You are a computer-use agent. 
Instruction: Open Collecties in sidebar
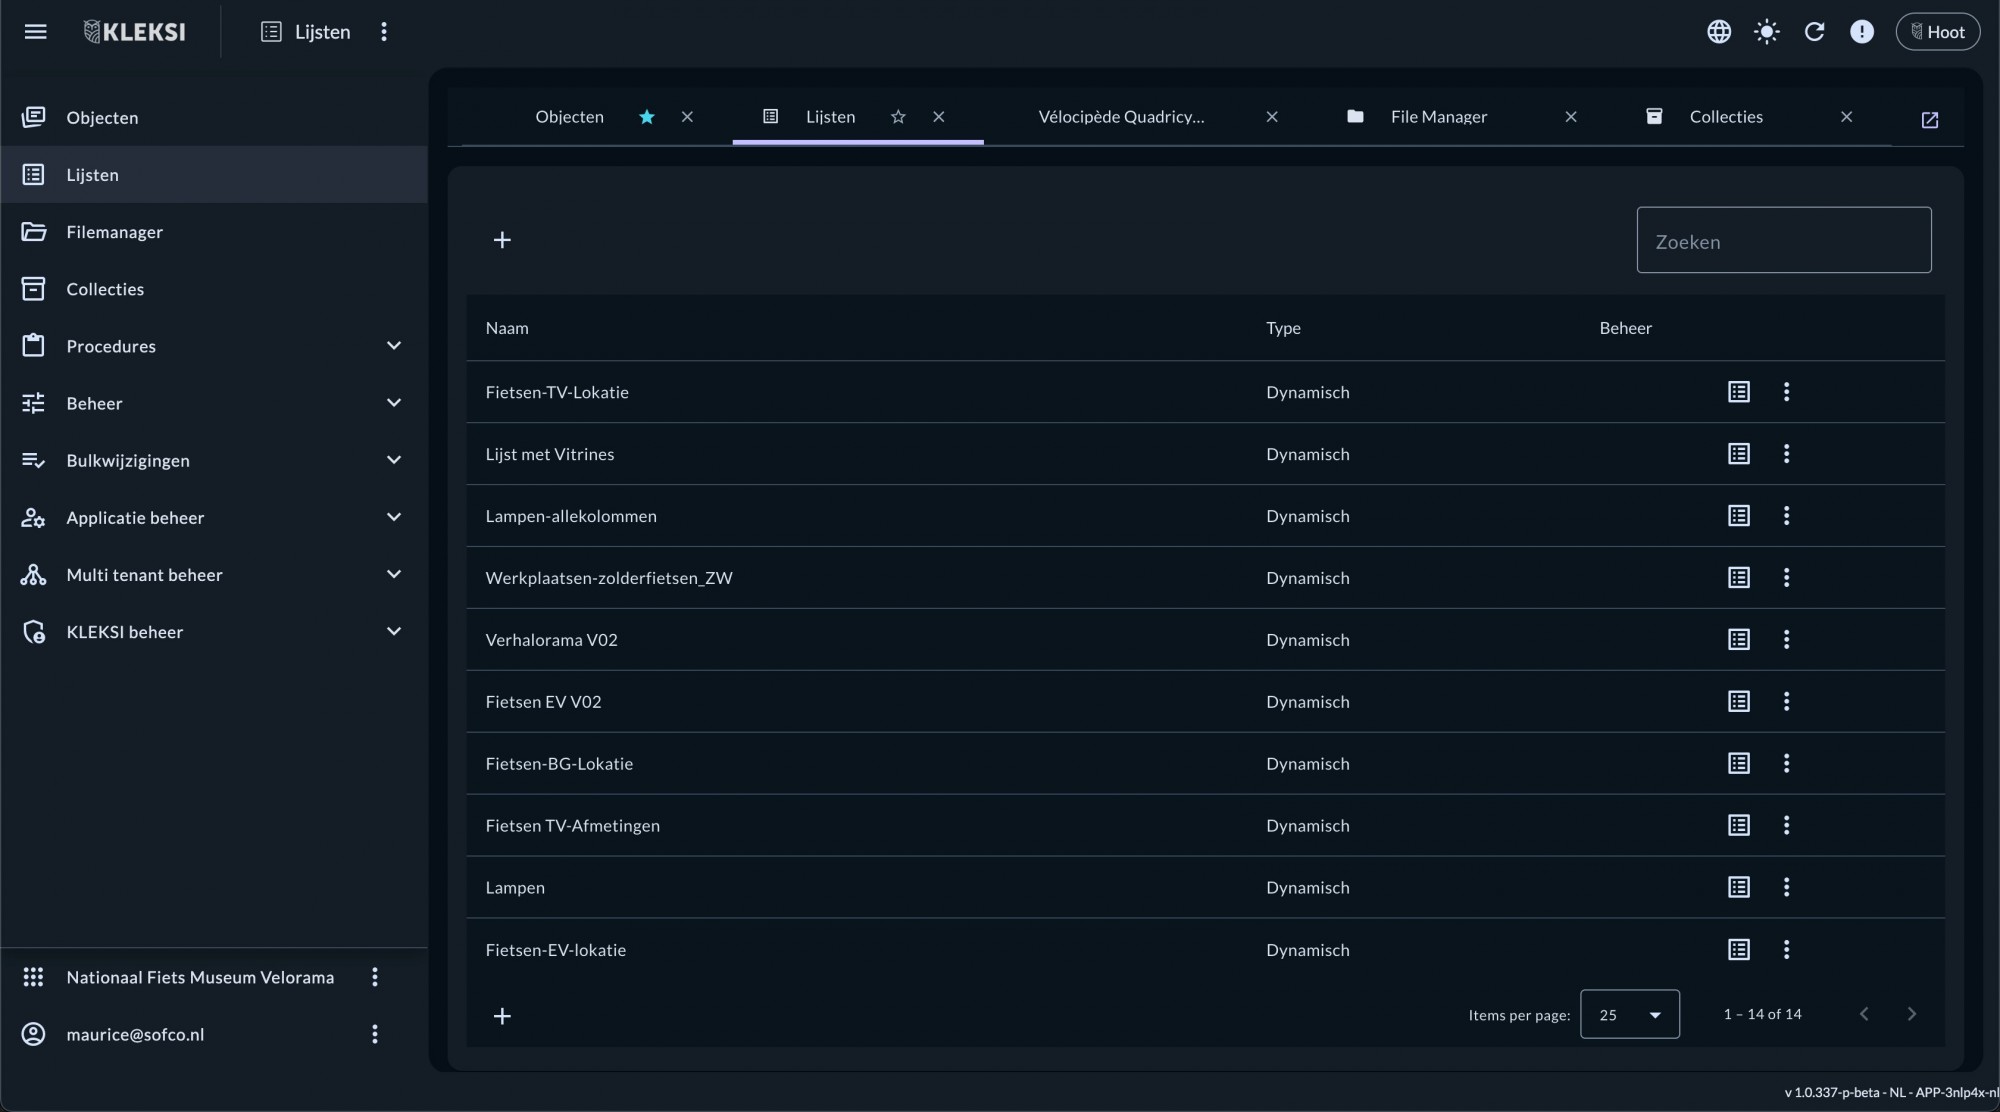(x=214, y=289)
